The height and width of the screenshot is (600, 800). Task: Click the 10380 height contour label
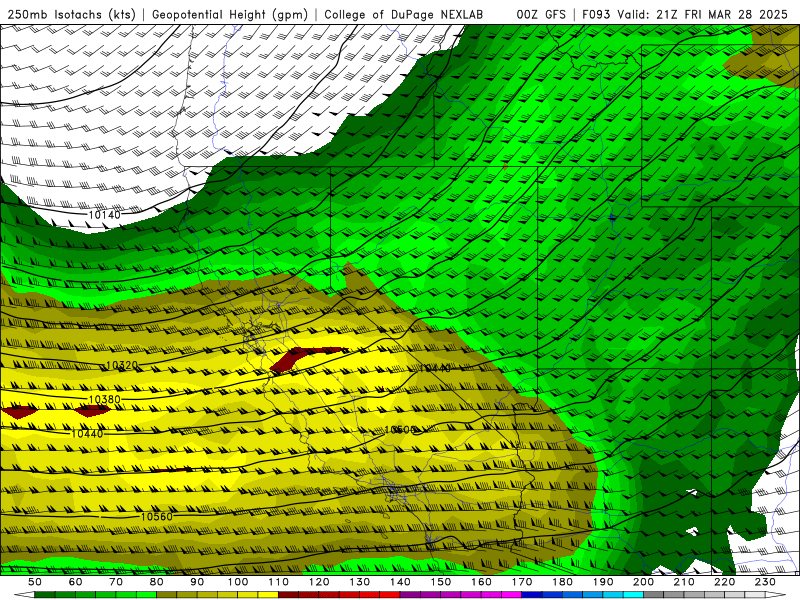click(x=105, y=399)
